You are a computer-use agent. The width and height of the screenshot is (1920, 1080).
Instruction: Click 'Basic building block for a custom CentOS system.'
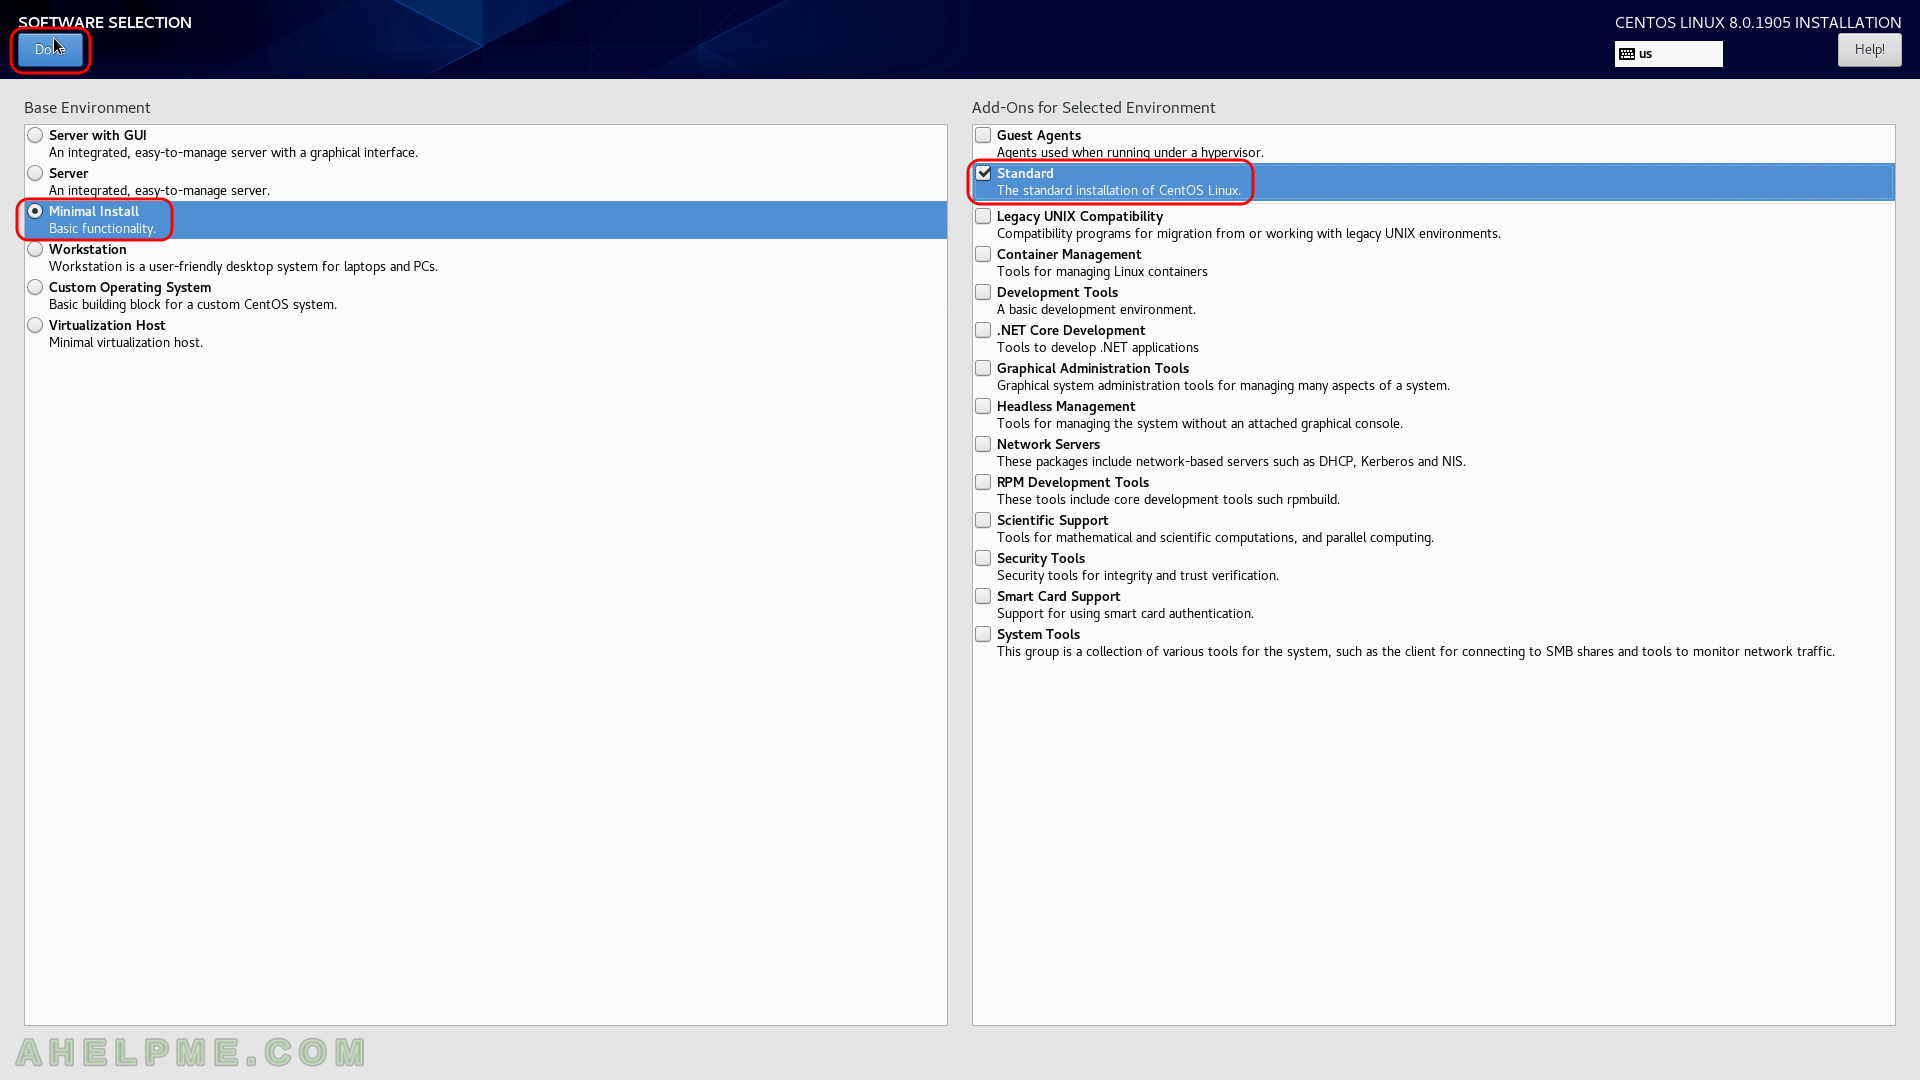click(x=193, y=304)
